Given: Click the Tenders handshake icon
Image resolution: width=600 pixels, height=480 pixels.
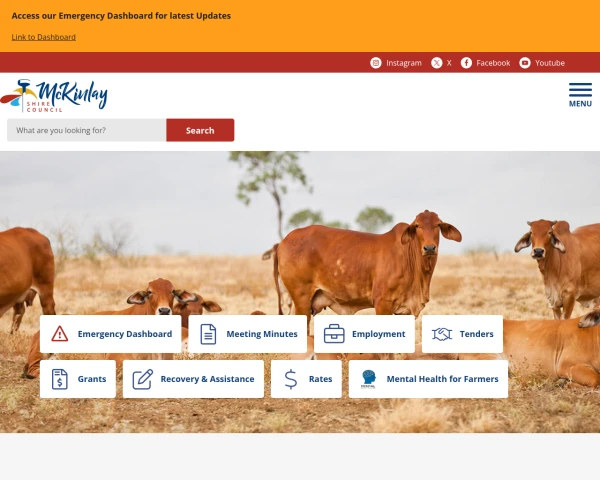Looking at the screenshot, I should [442, 334].
